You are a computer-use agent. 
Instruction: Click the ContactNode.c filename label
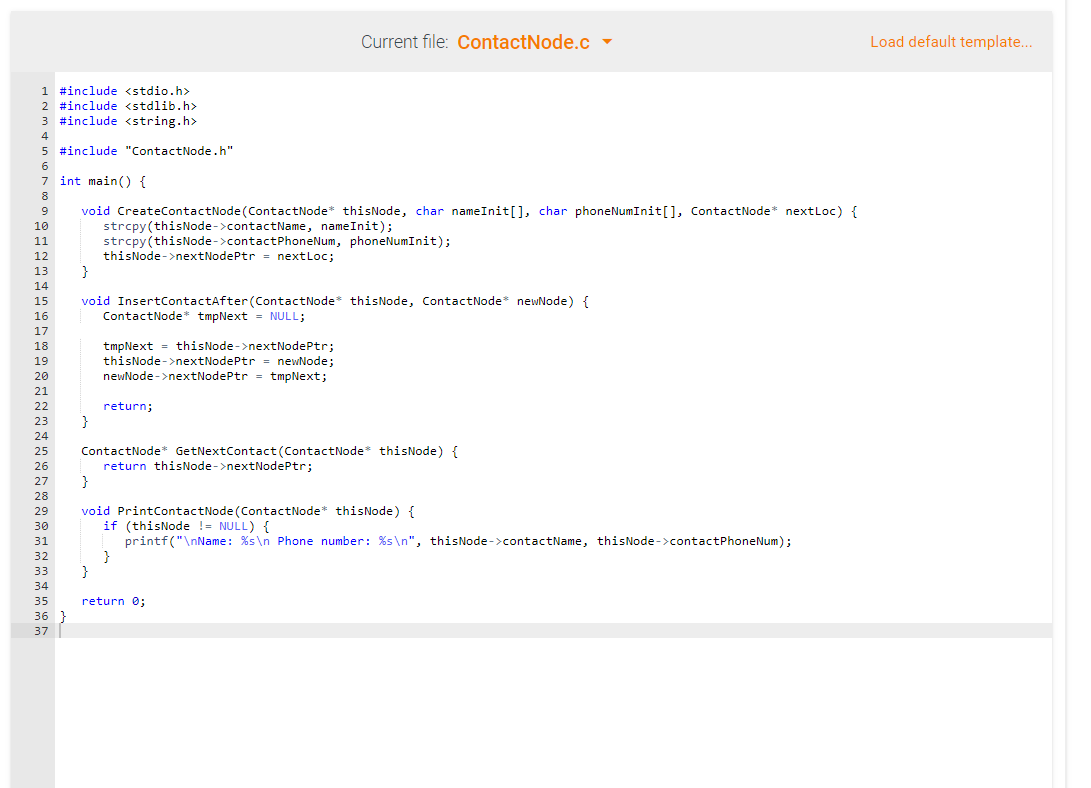(525, 42)
